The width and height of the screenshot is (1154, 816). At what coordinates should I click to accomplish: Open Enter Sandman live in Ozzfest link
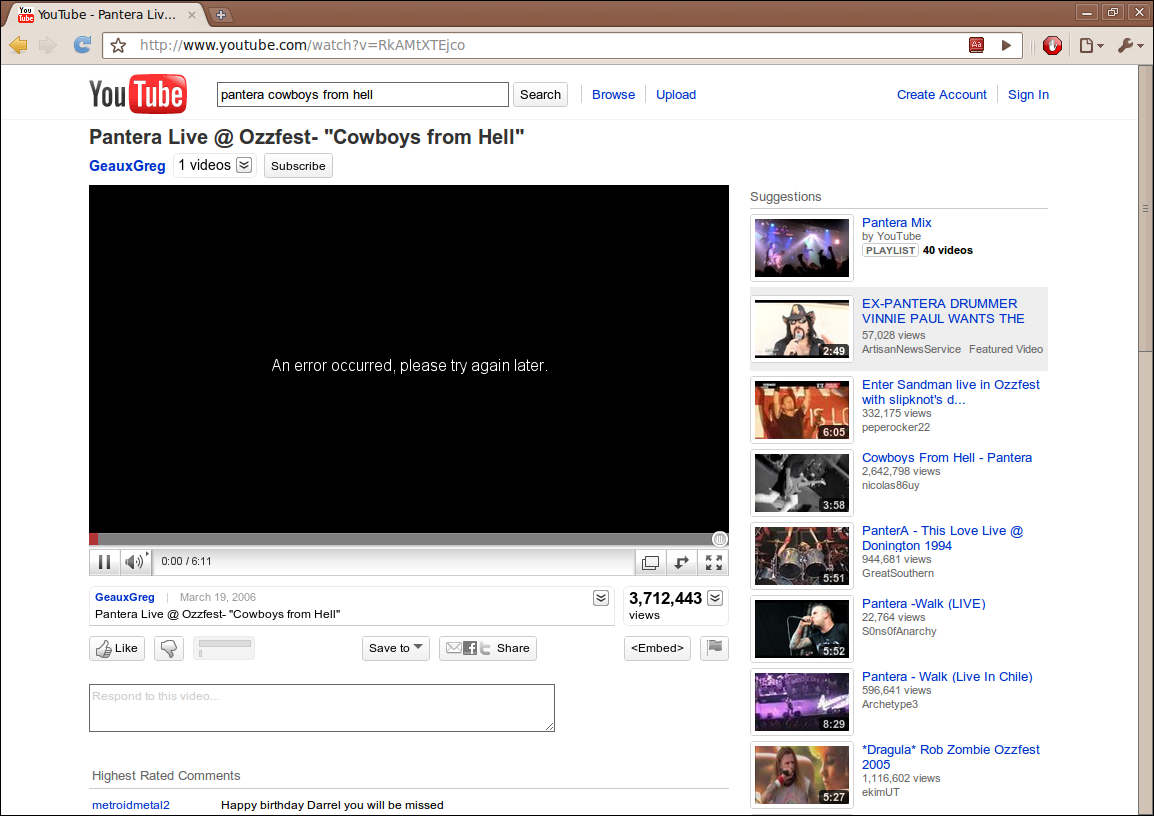click(x=950, y=392)
